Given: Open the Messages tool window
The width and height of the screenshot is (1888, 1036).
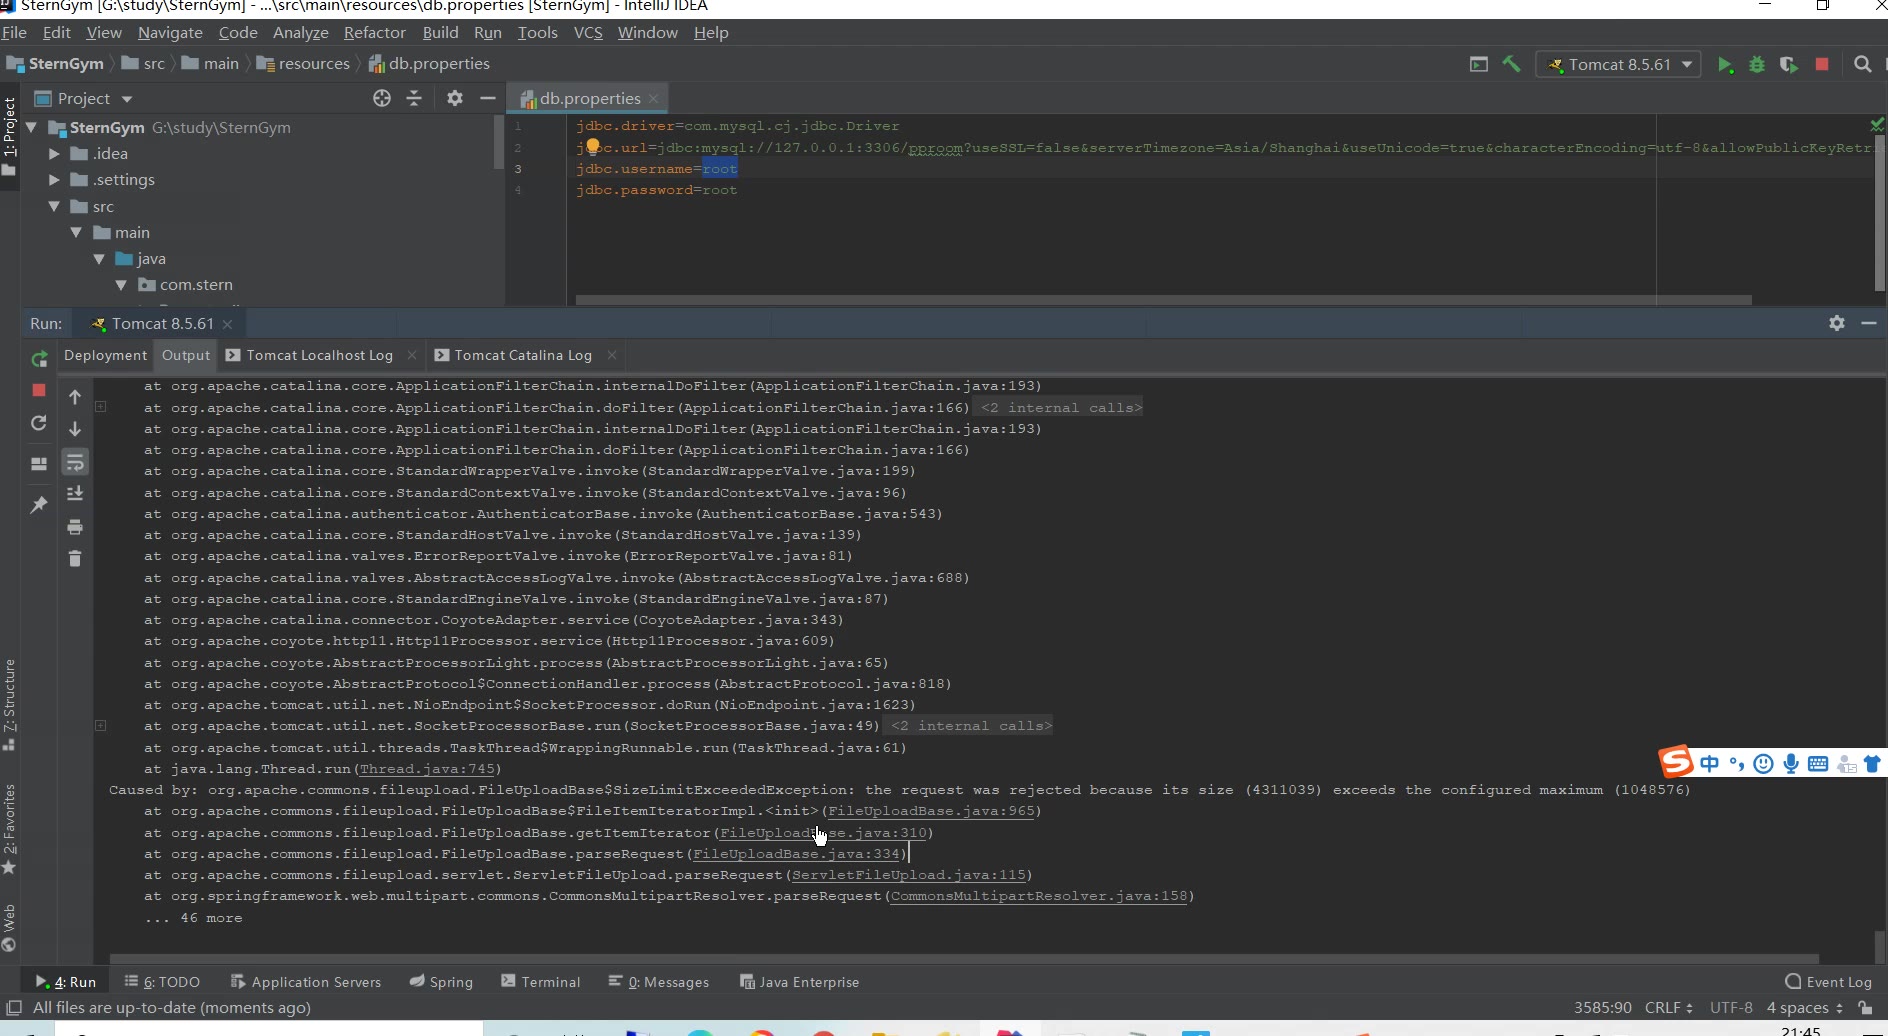Looking at the screenshot, I should (659, 982).
